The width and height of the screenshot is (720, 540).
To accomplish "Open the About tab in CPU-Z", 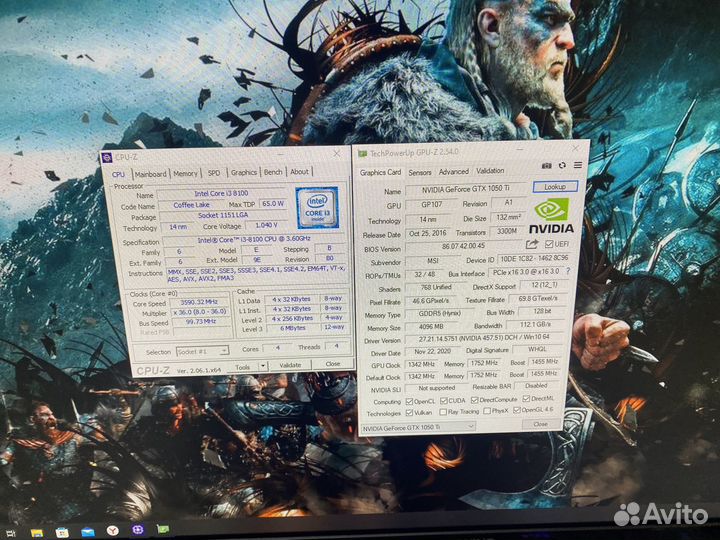I will pos(299,171).
